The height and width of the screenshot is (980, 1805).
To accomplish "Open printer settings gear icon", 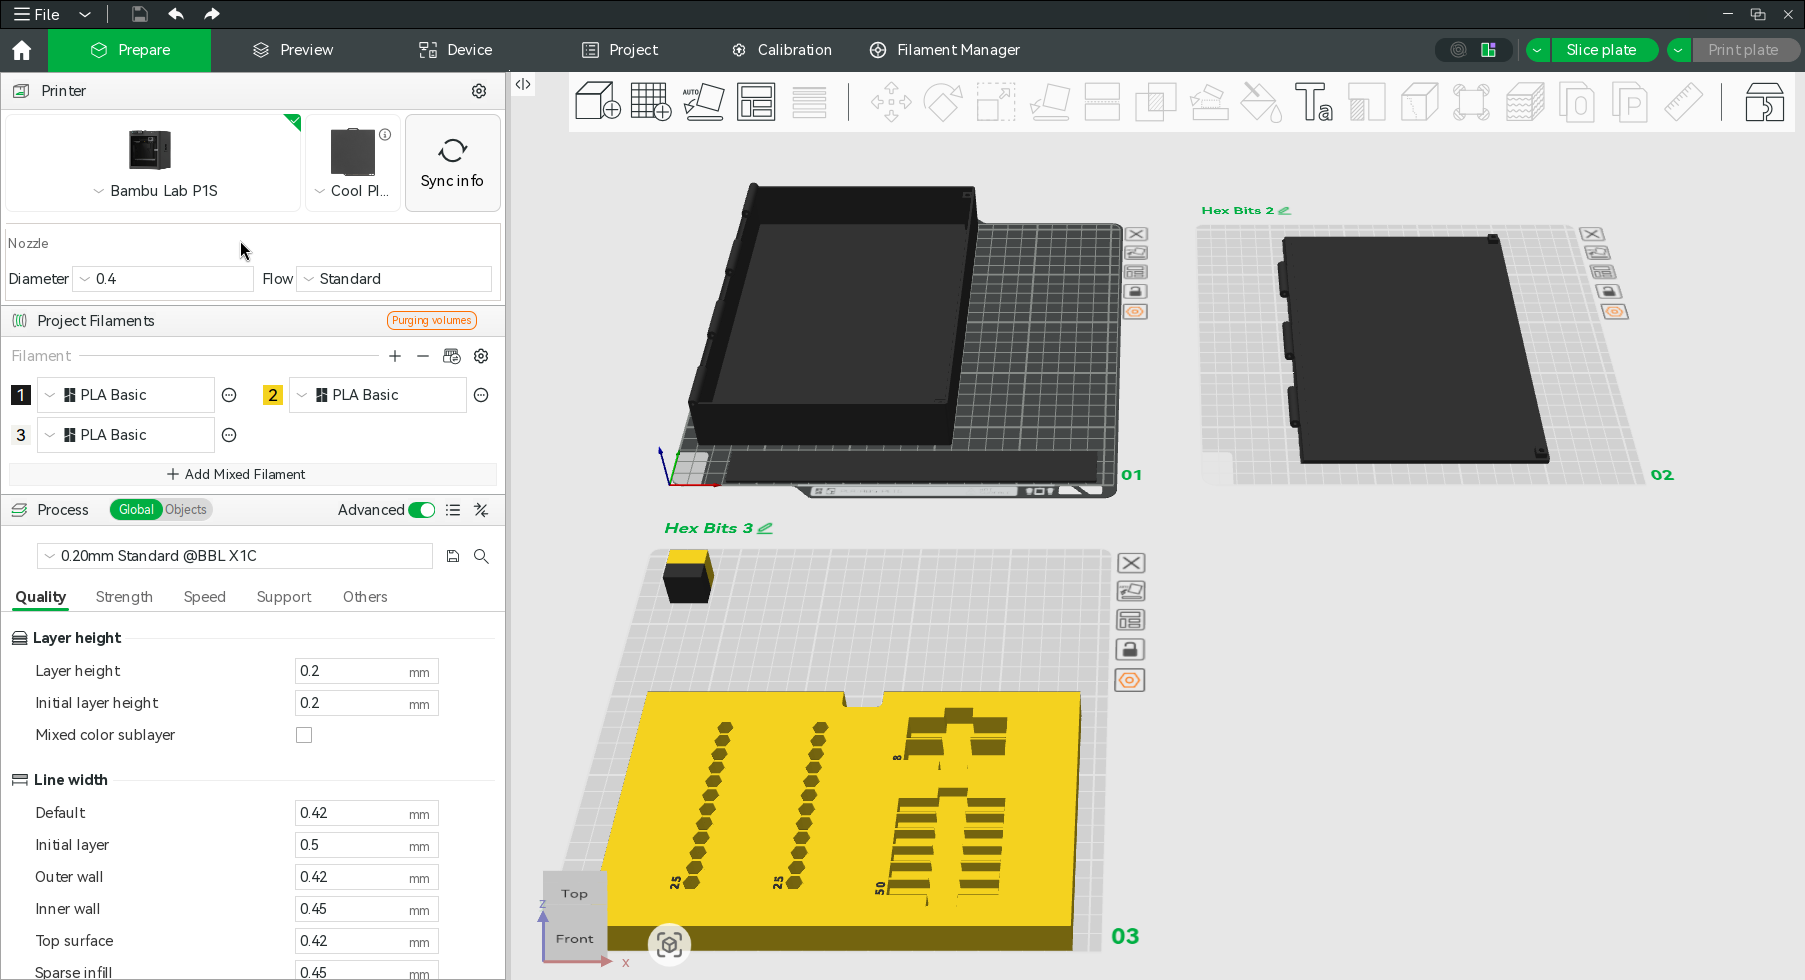I will pos(479,91).
